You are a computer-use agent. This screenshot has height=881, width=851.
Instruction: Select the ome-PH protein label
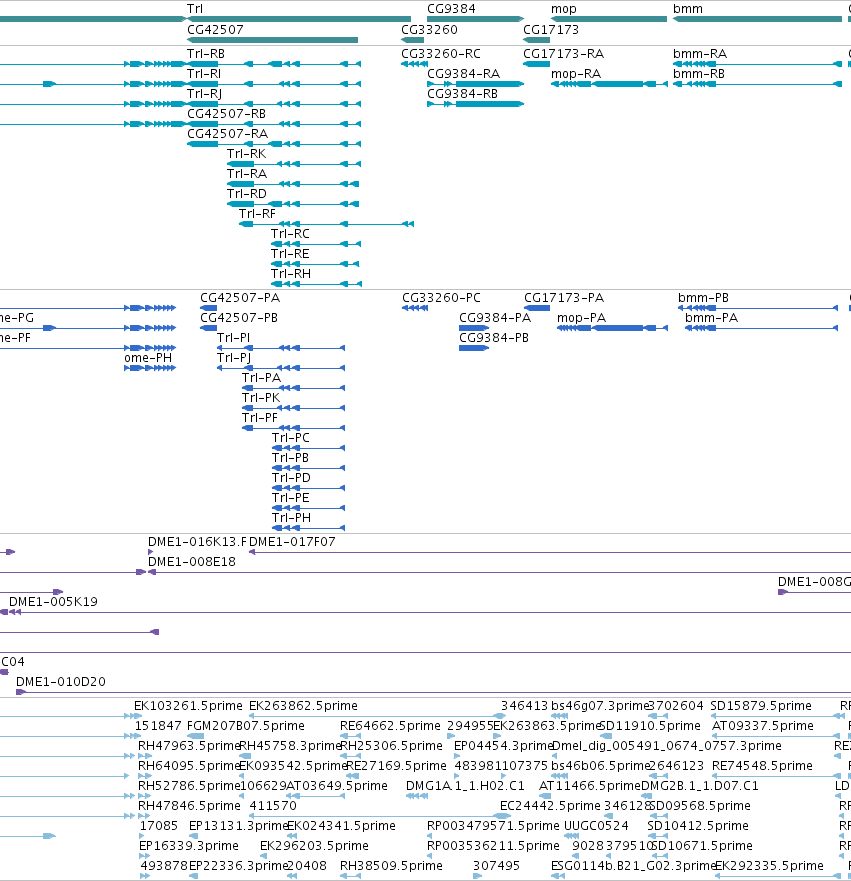coord(148,358)
